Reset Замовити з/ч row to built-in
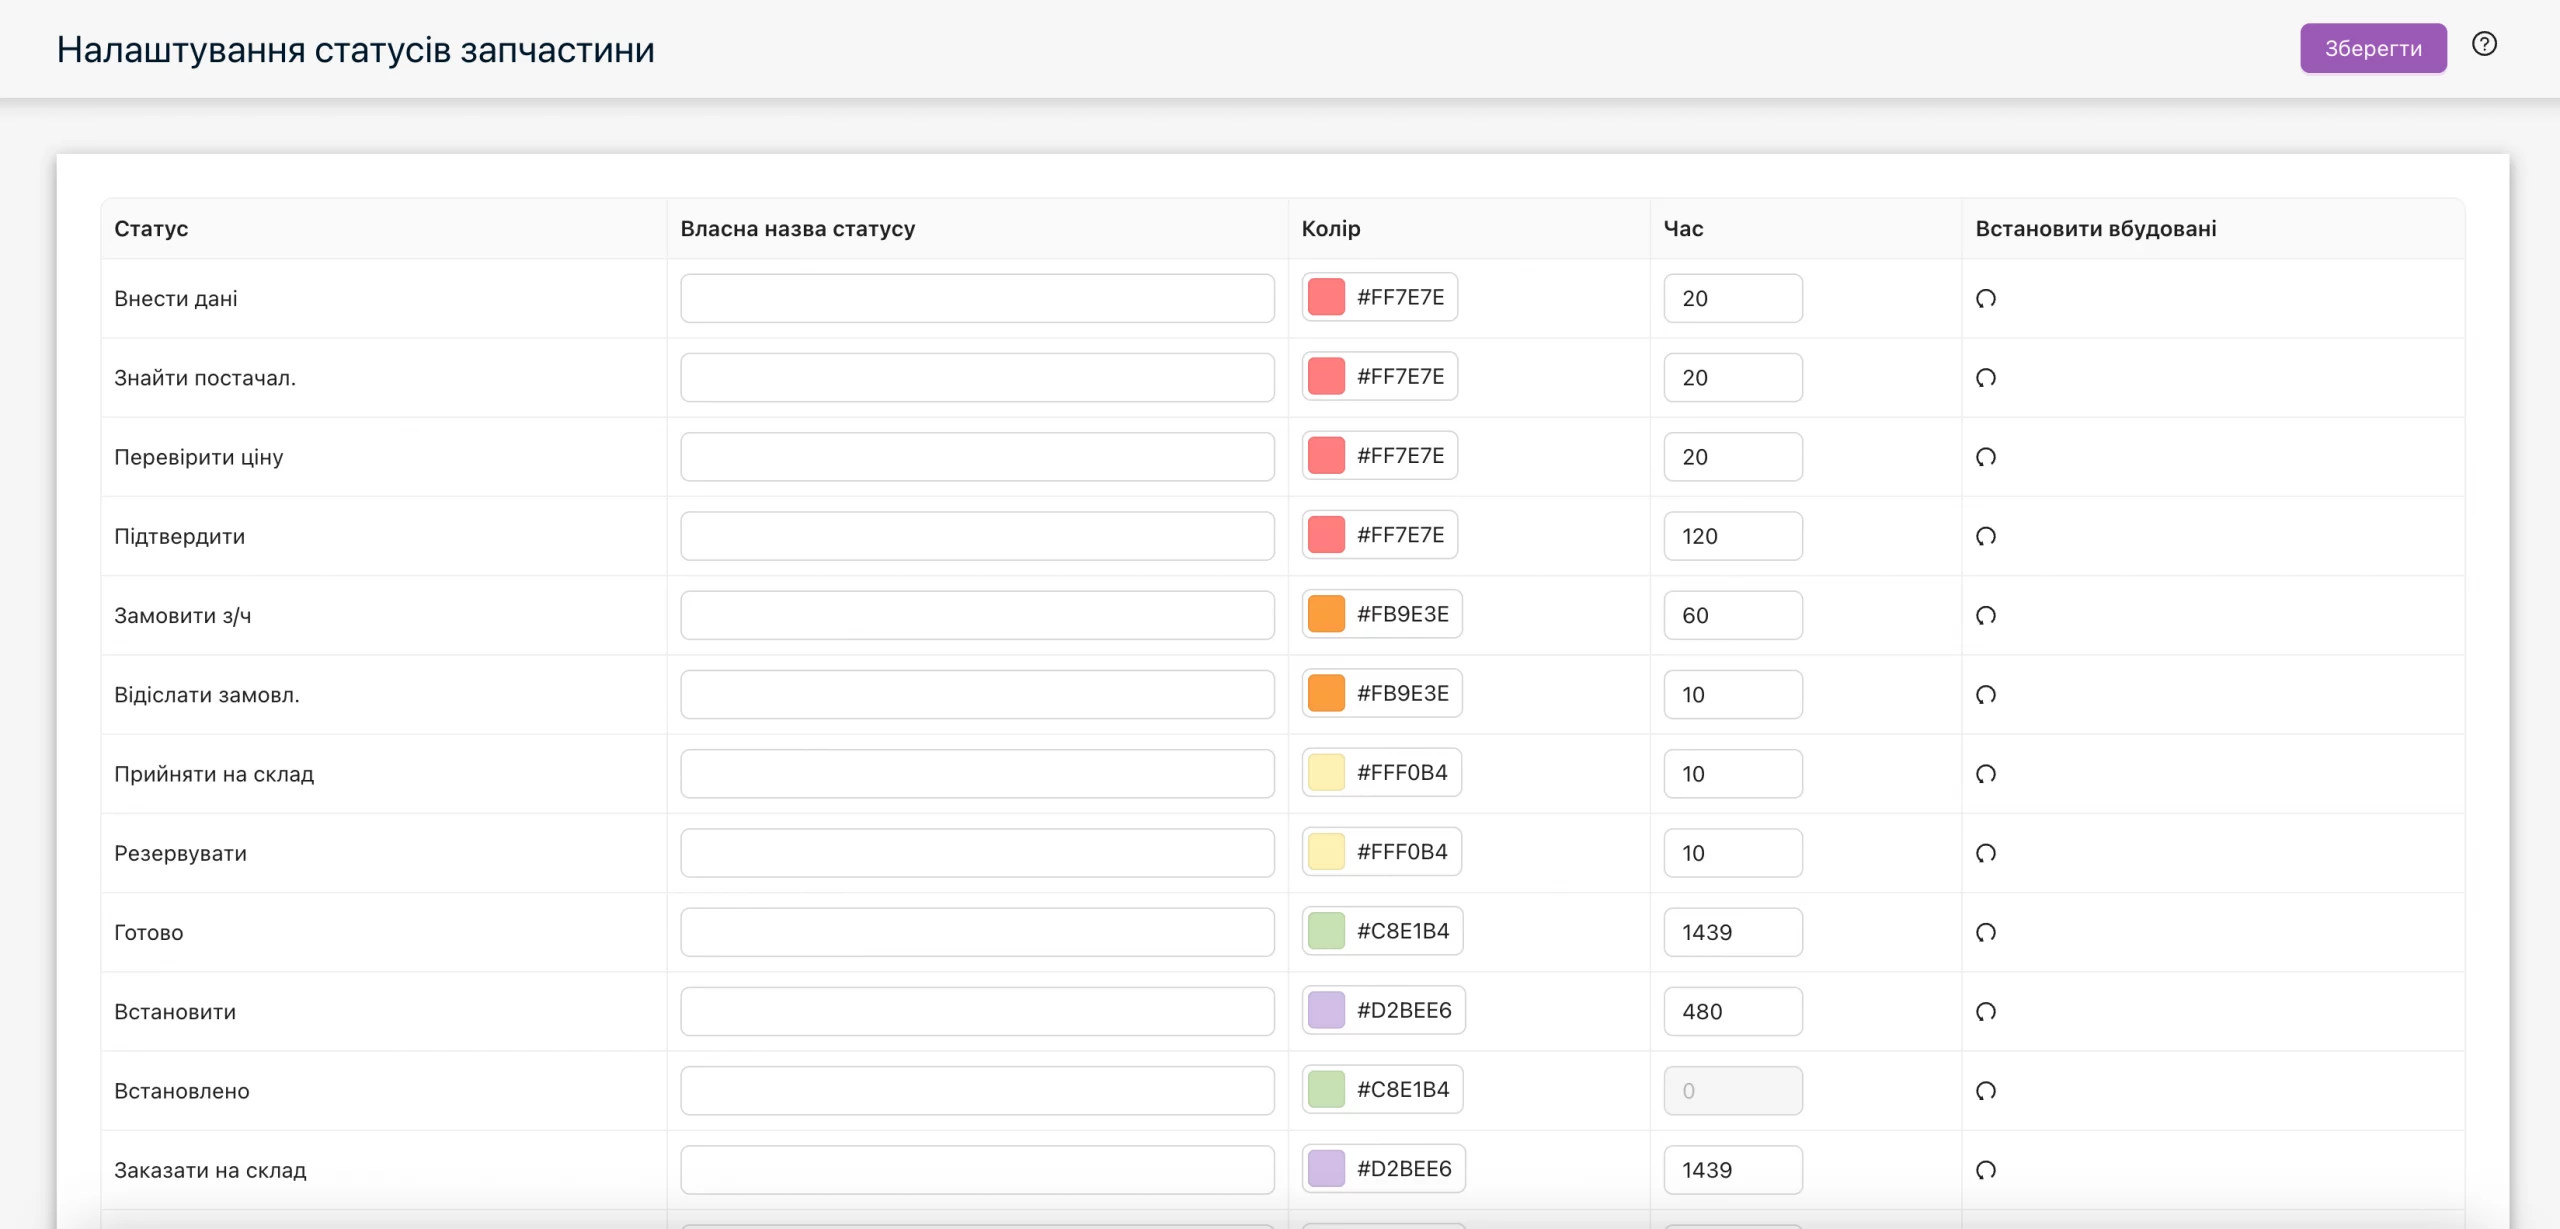This screenshot has height=1229, width=2560. tap(1986, 615)
